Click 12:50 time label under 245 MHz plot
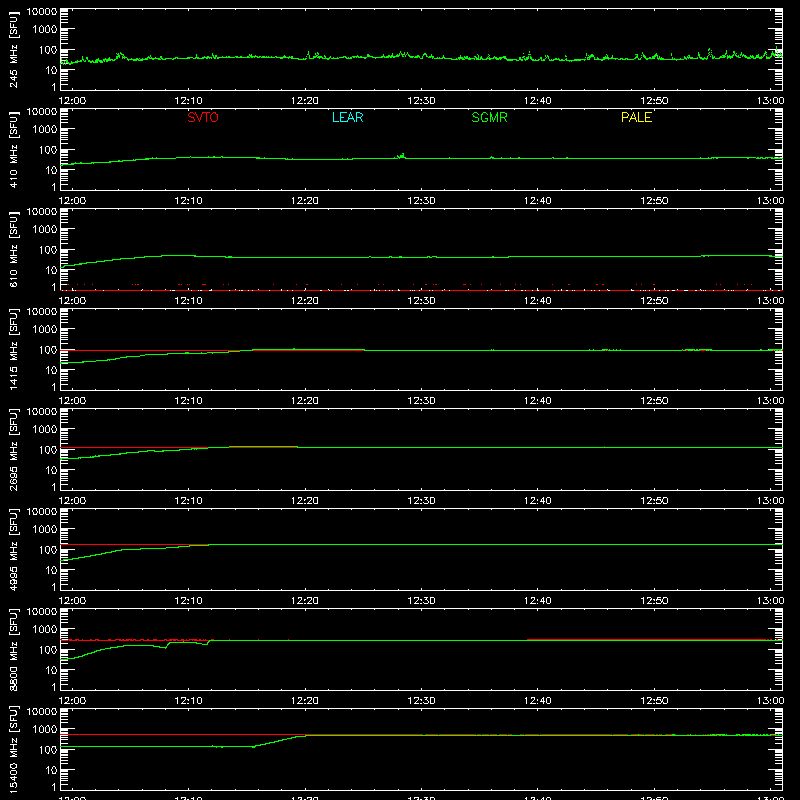Screen dimensions: 800x800 (x=654, y=101)
